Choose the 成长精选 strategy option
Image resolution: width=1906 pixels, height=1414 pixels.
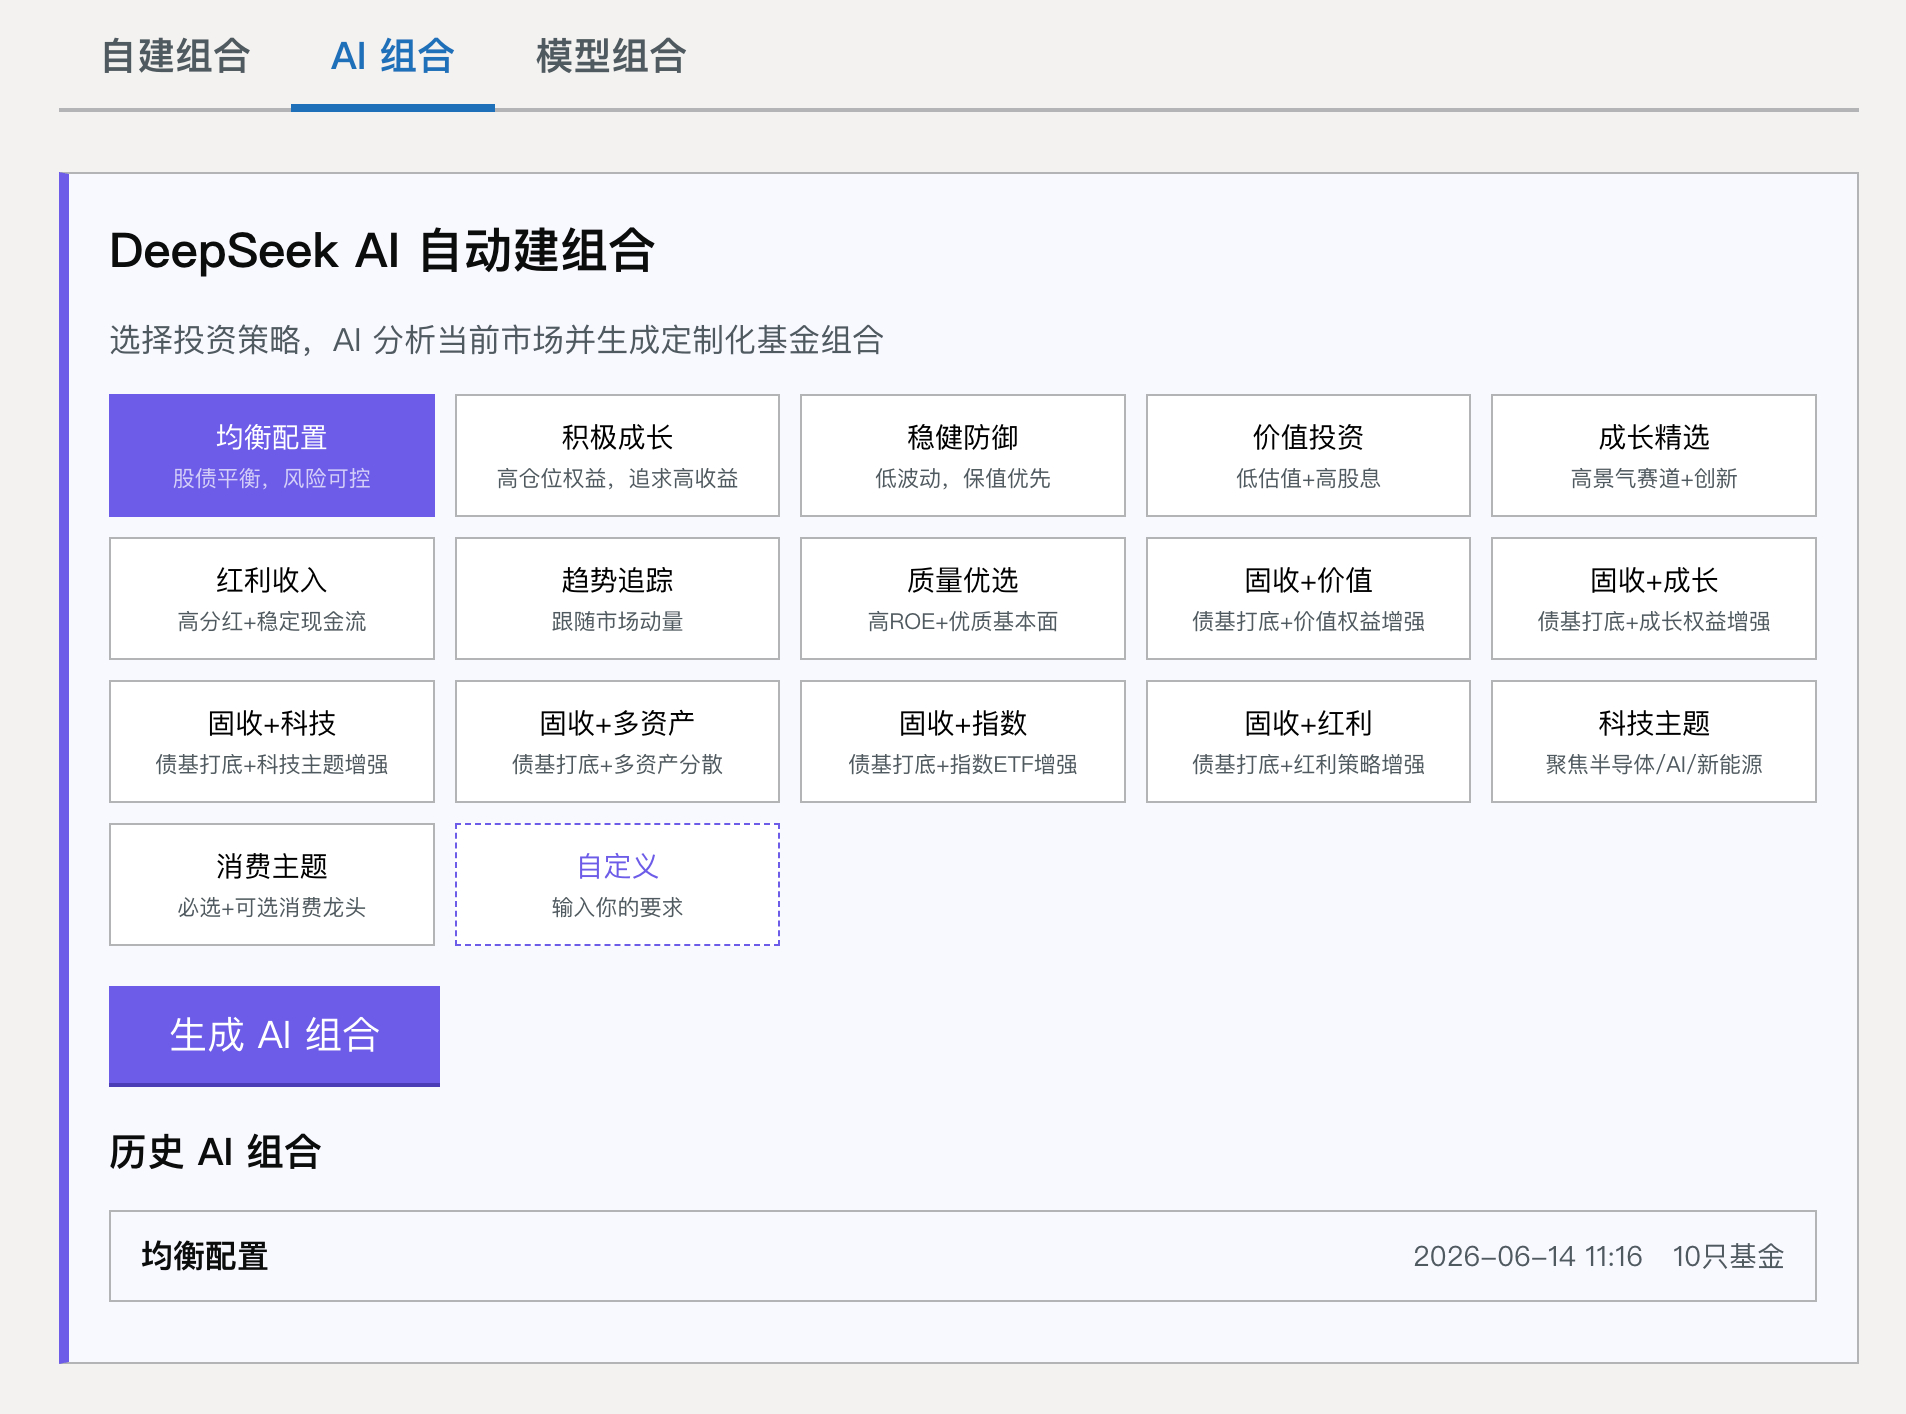click(1654, 456)
